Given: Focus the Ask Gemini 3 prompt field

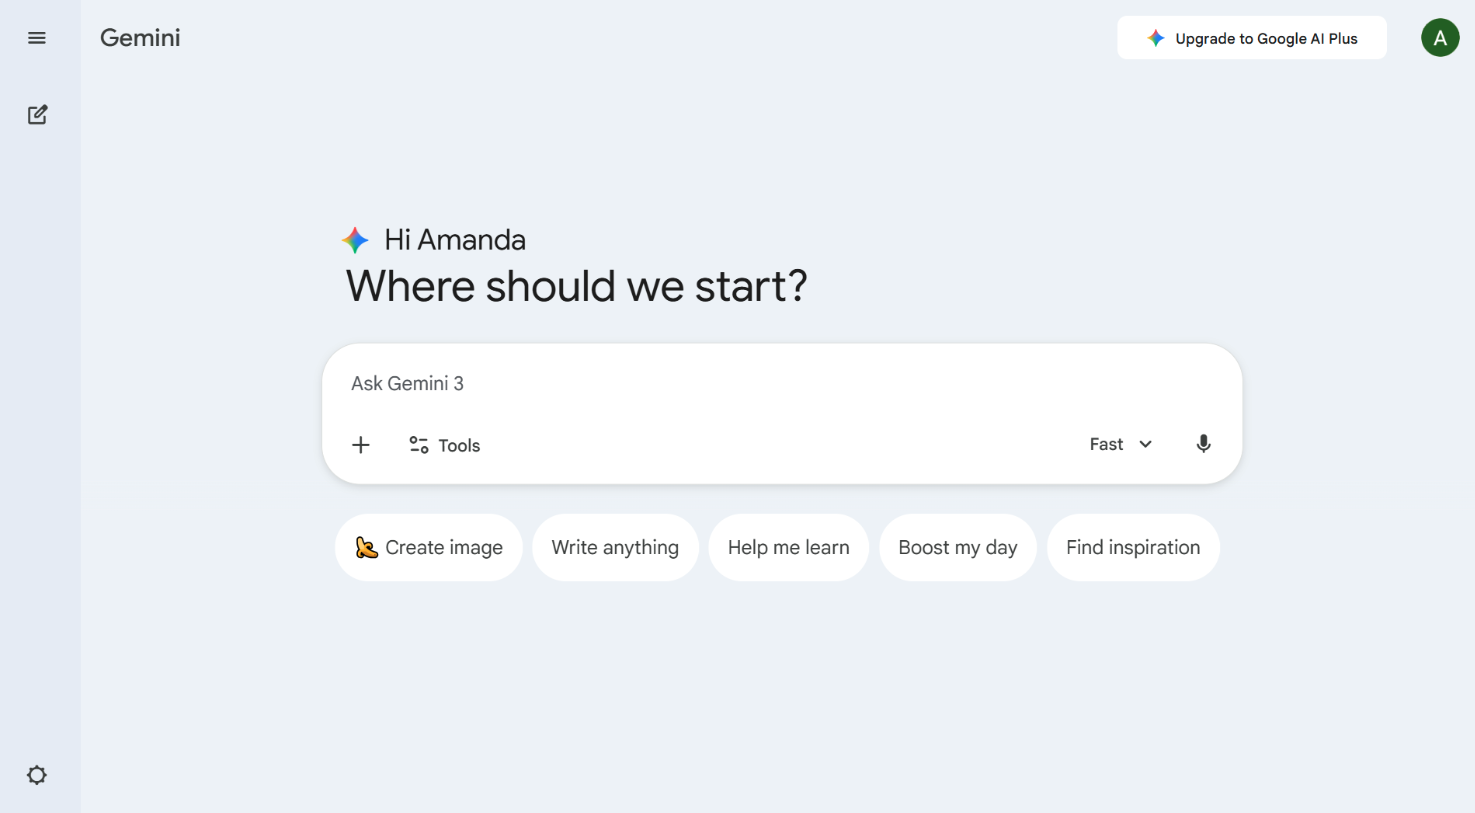Looking at the screenshot, I should pyautogui.click(x=700, y=384).
